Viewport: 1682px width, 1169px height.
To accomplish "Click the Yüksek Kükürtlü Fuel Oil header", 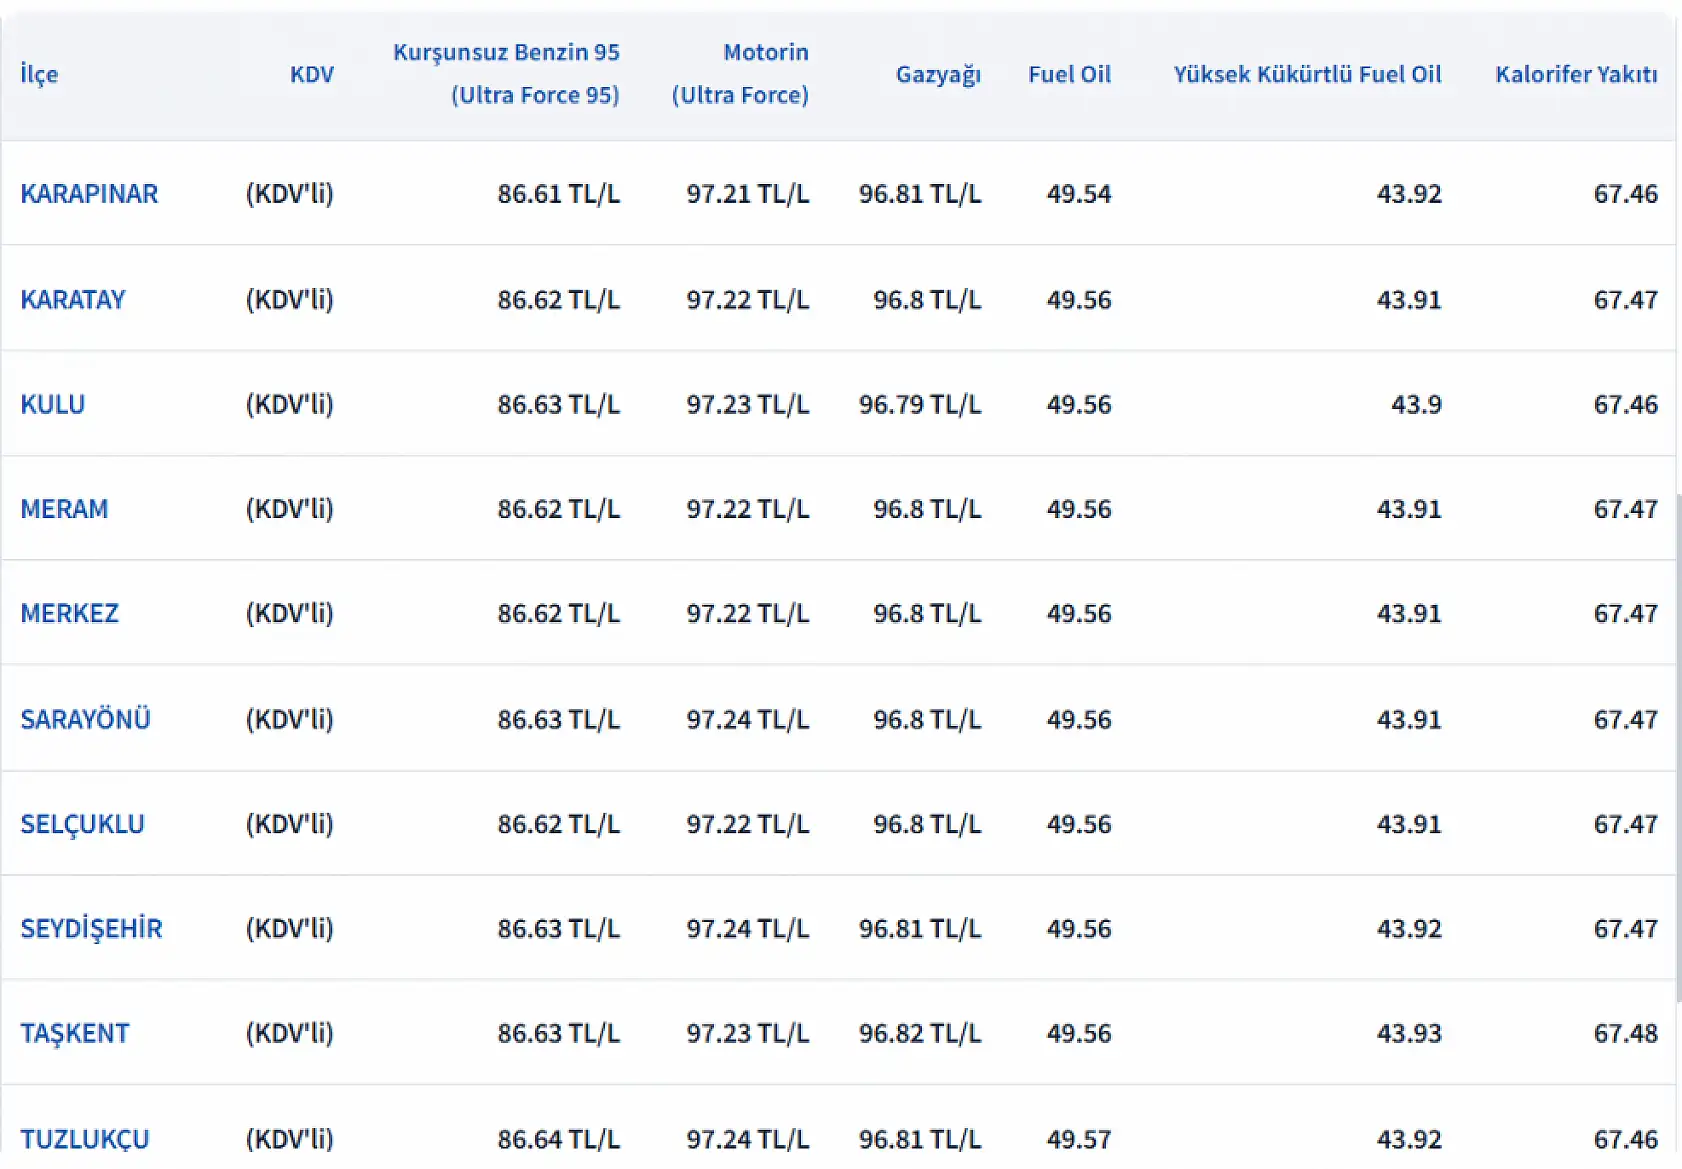I will (x=1307, y=74).
